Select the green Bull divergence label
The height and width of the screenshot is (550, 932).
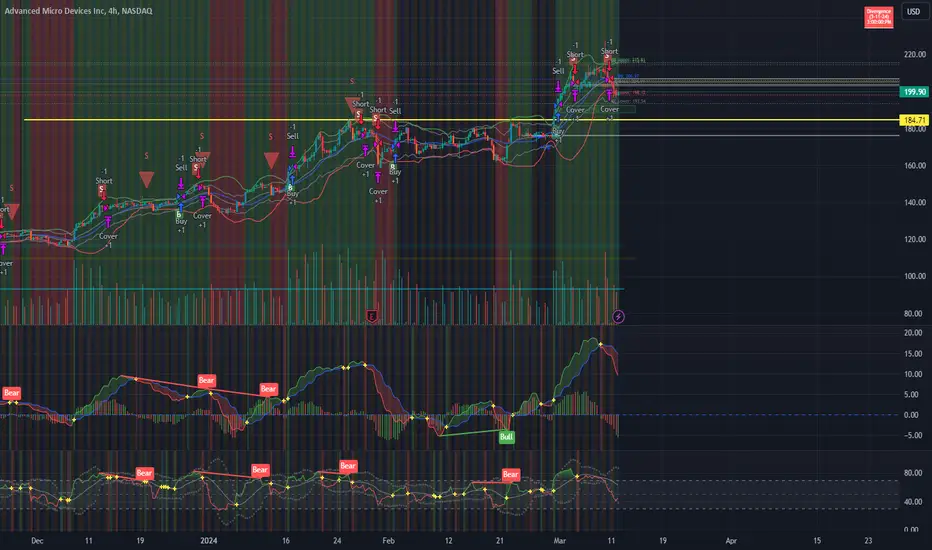(x=506, y=437)
